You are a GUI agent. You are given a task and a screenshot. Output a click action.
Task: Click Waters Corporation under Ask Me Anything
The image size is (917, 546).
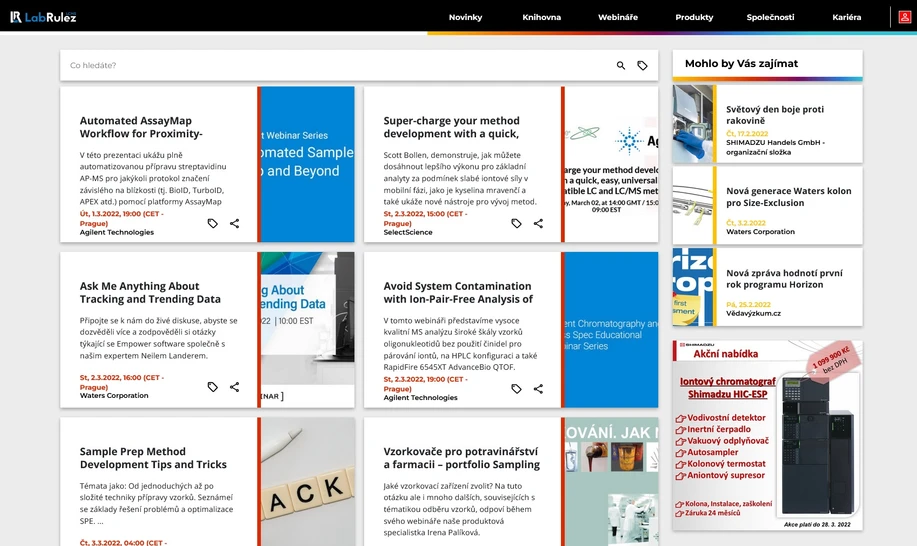pyautogui.click(x=114, y=395)
